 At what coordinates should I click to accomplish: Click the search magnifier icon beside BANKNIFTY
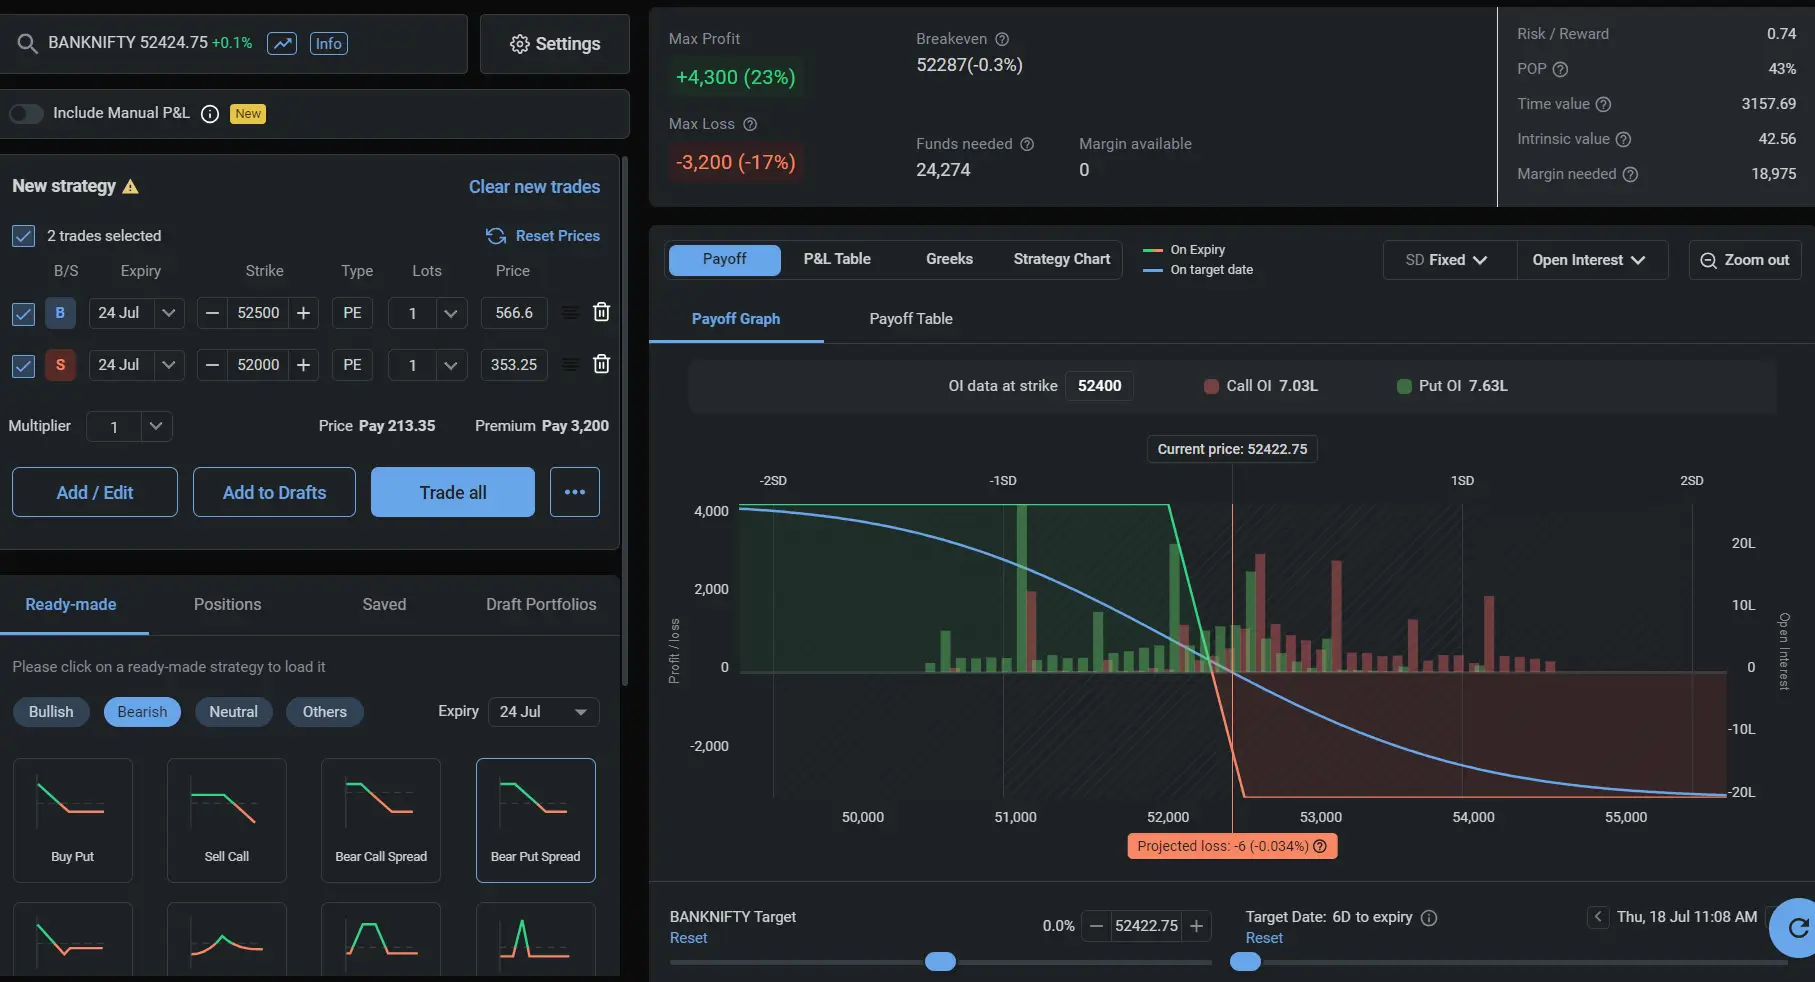click(x=27, y=44)
